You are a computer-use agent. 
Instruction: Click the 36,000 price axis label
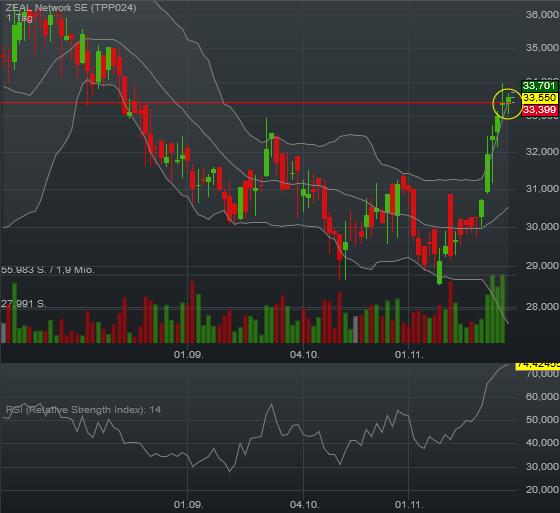tap(542, 14)
